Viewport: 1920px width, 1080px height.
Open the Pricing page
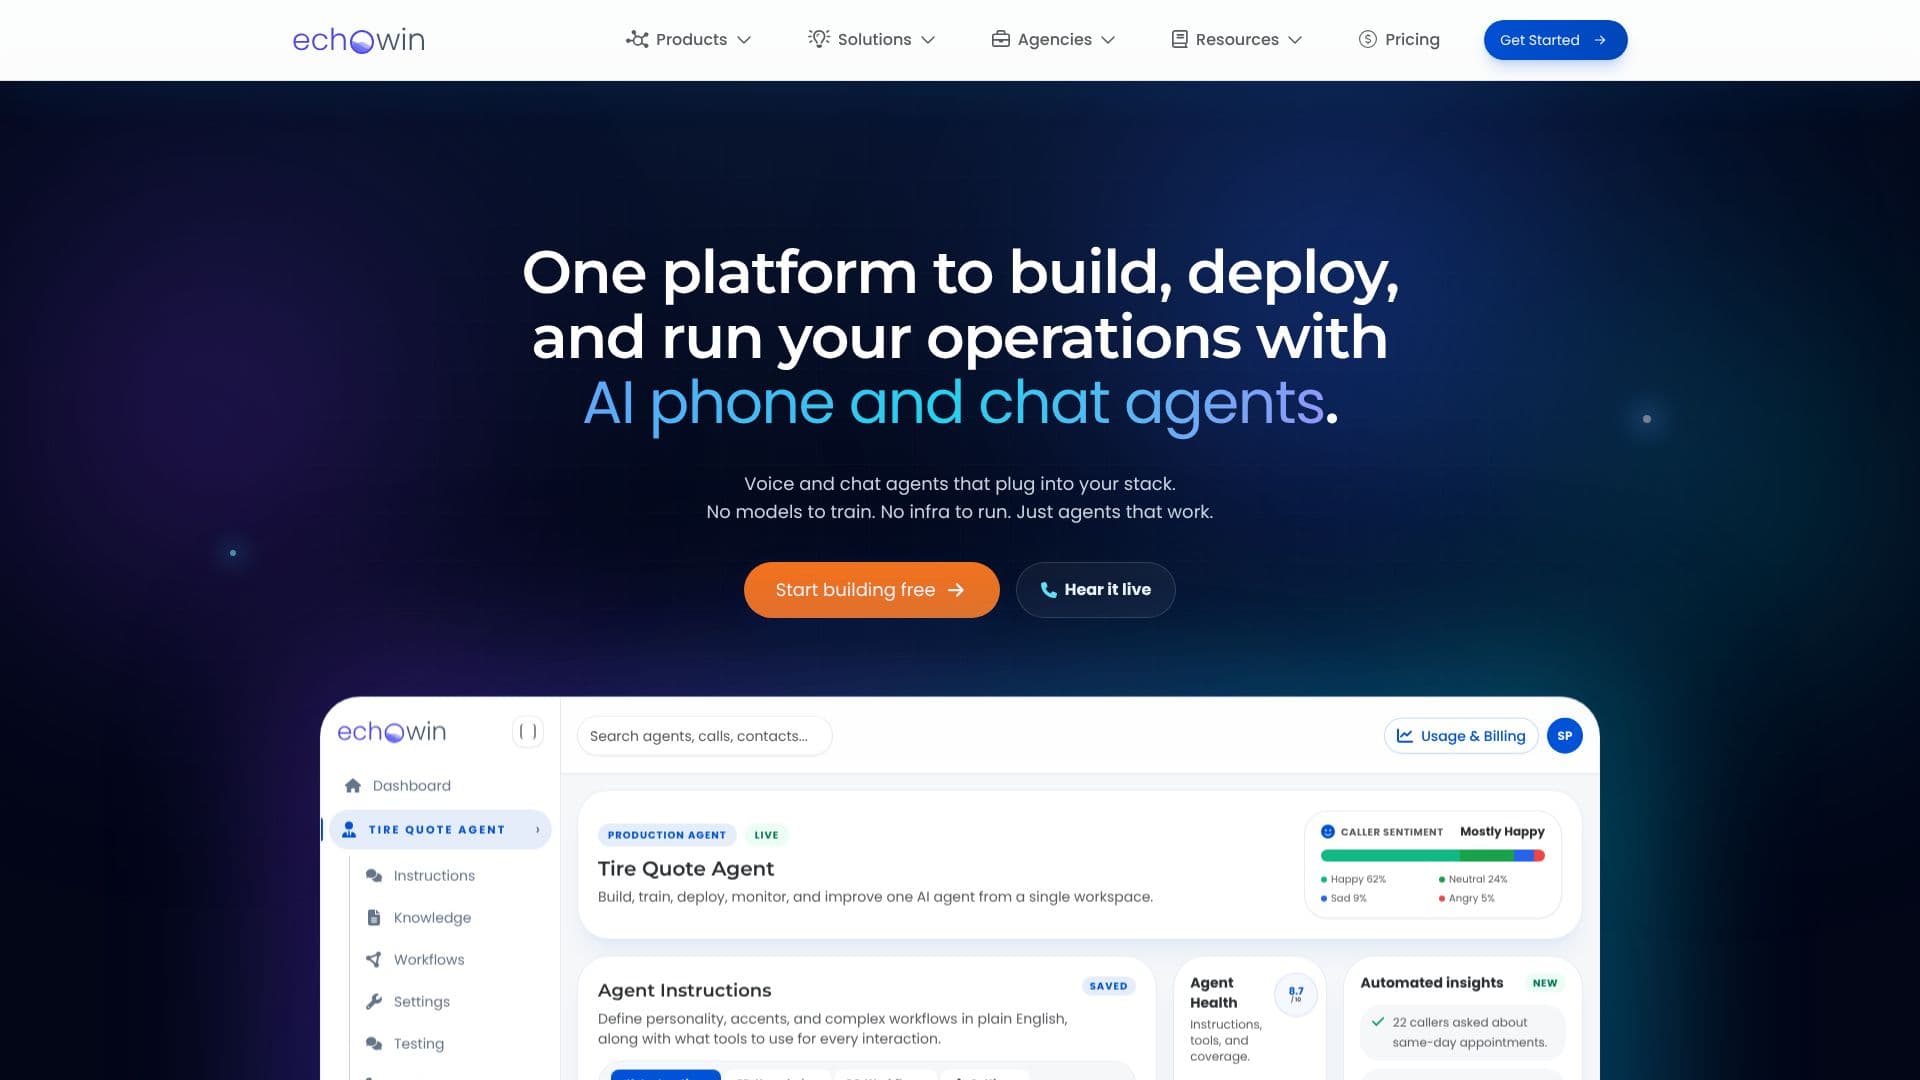coord(1399,39)
